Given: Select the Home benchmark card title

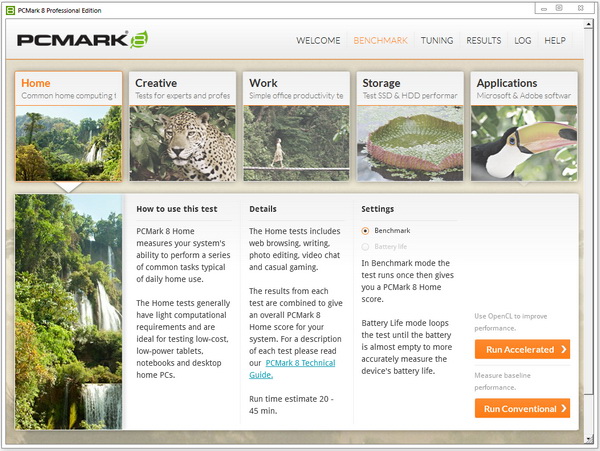Looking at the screenshot, I should click(x=36, y=83).
